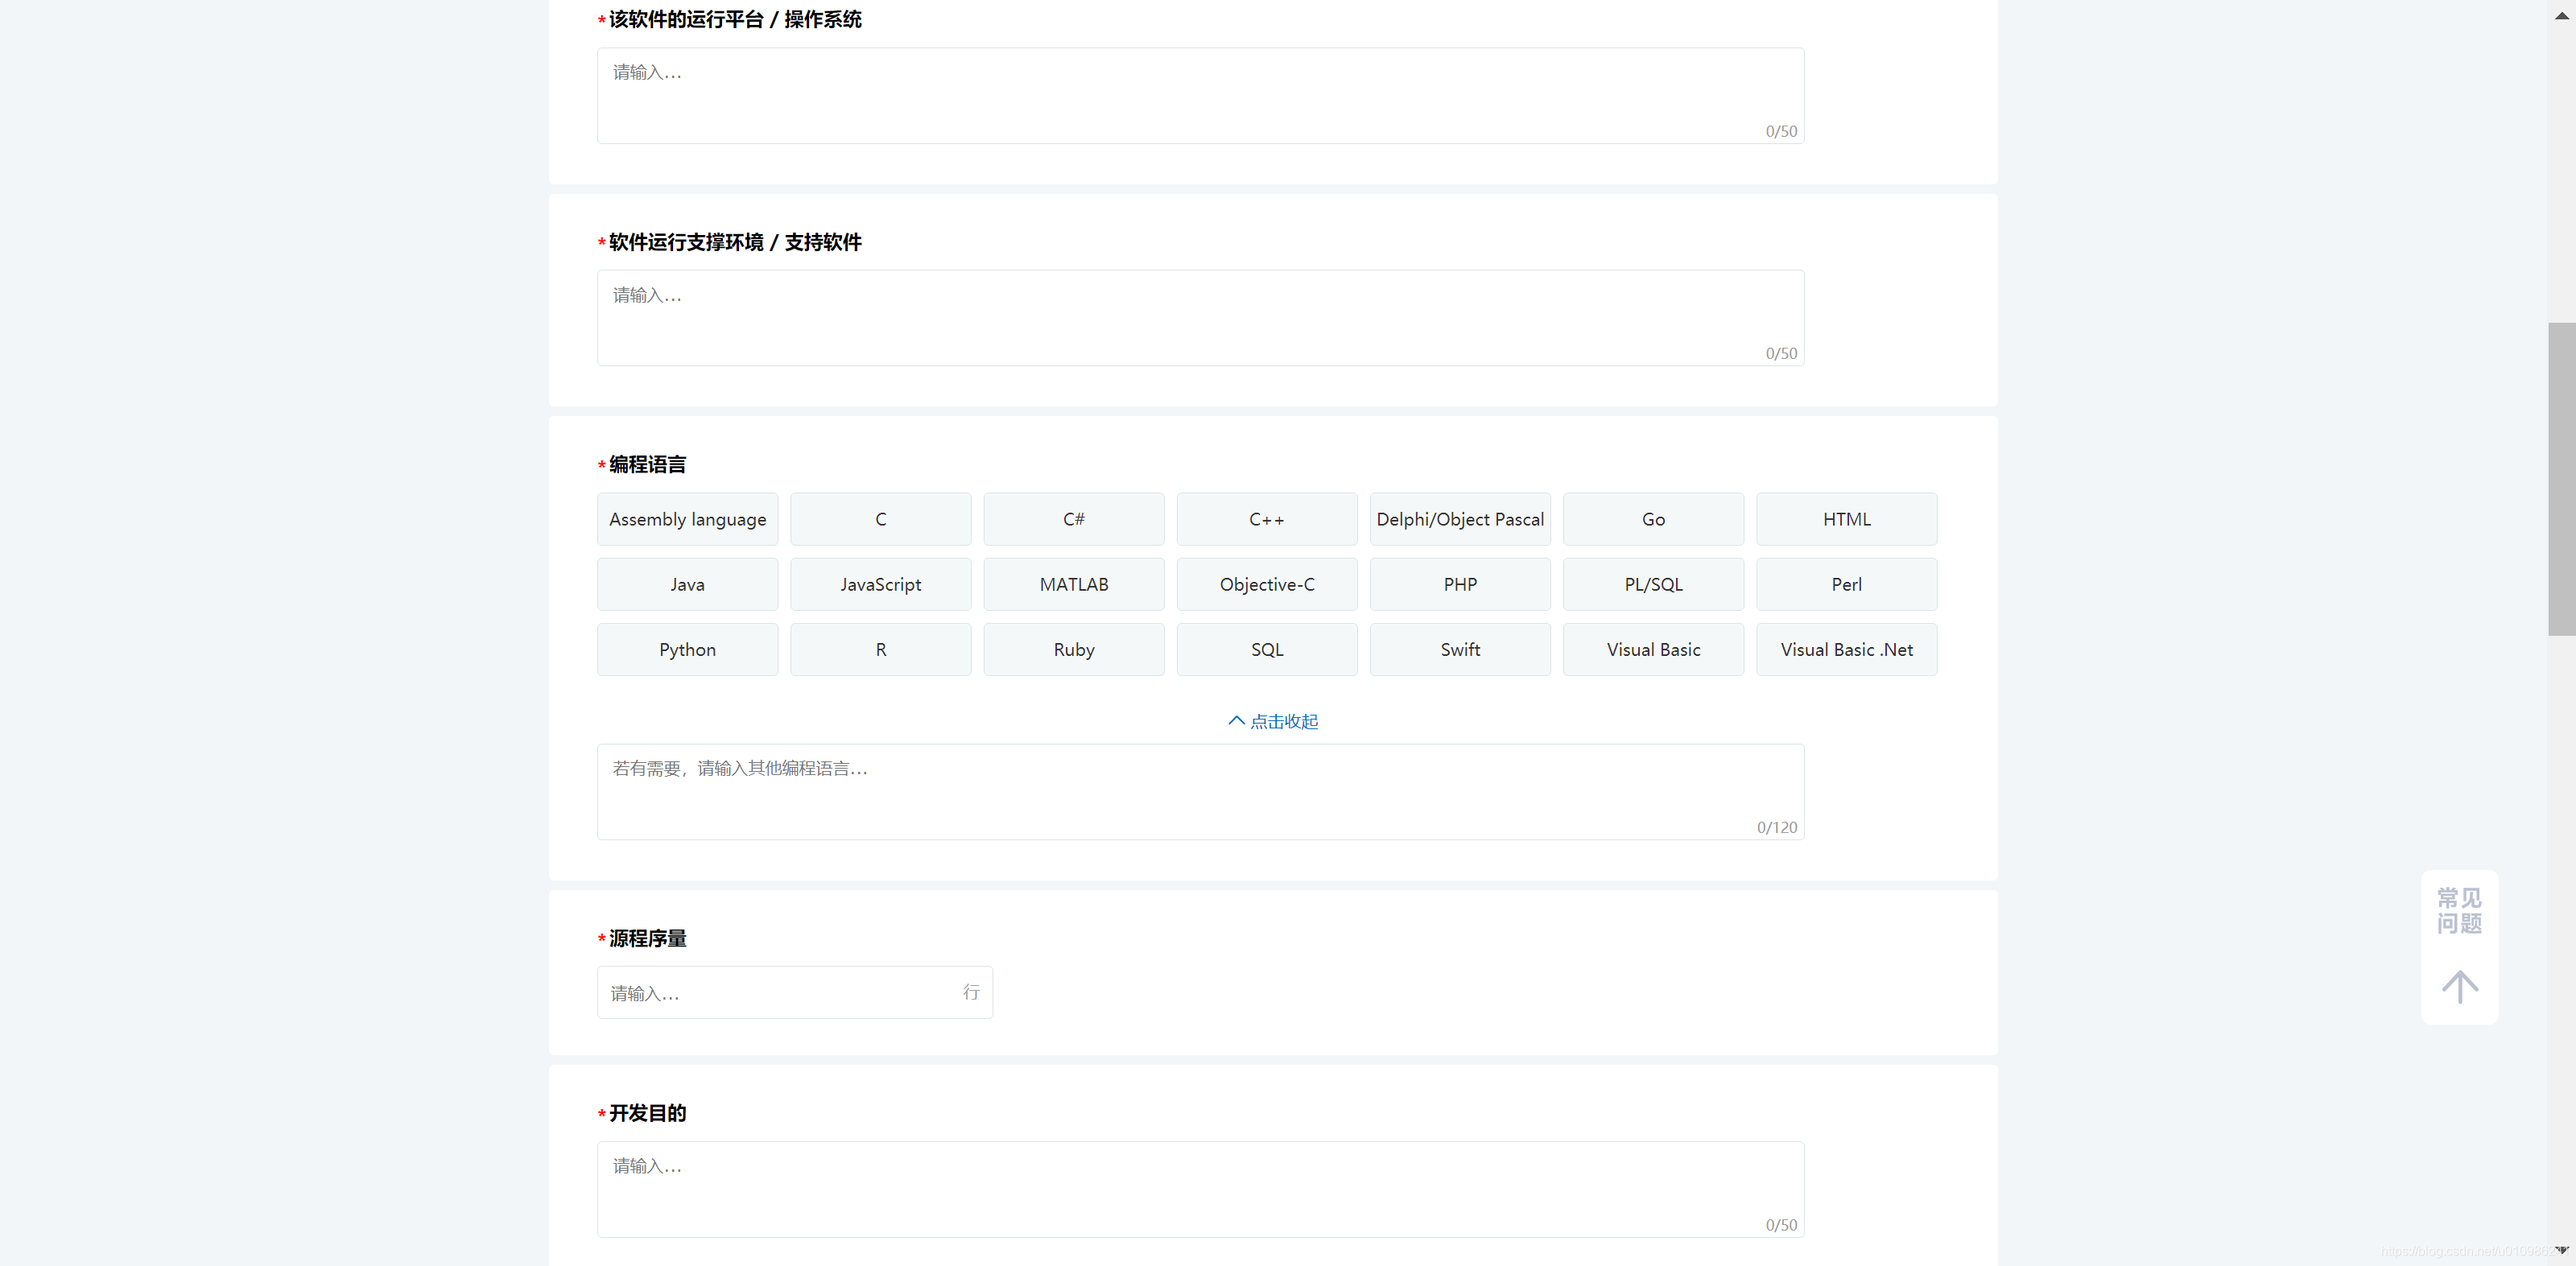This screenshot has width=2576, height=1266.
Task: Toggle the Java language option
Action: (x=687, y=584)
